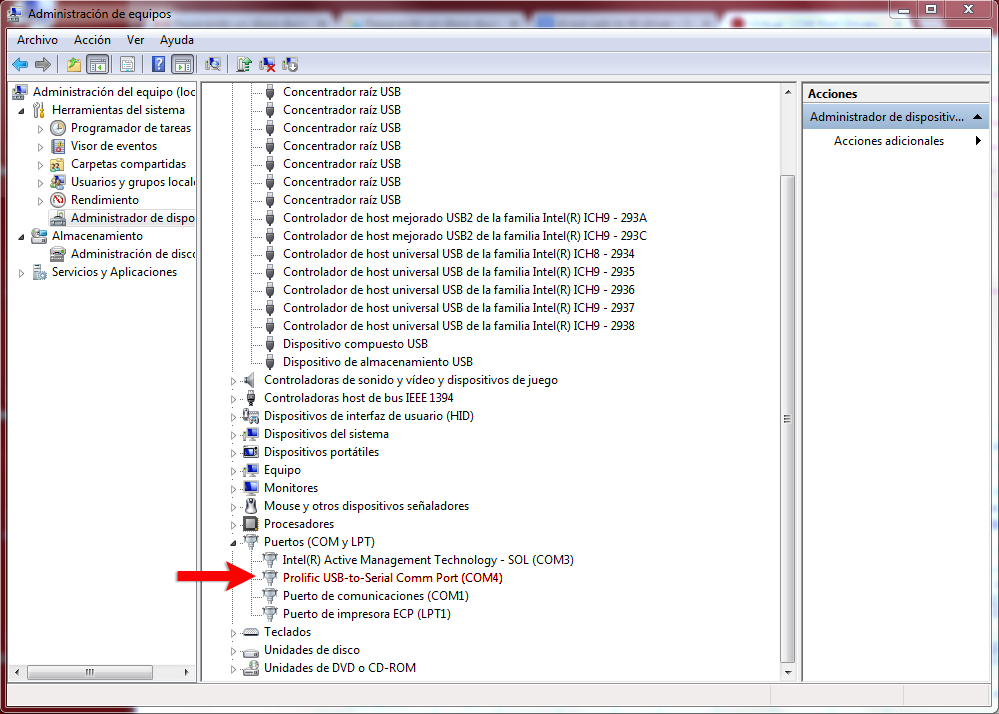Viewport: 999px width, 714px height.
Task: Select Prolific USB-to-Serial Comm Port (COM4)
Action: (x=392, y=578)
